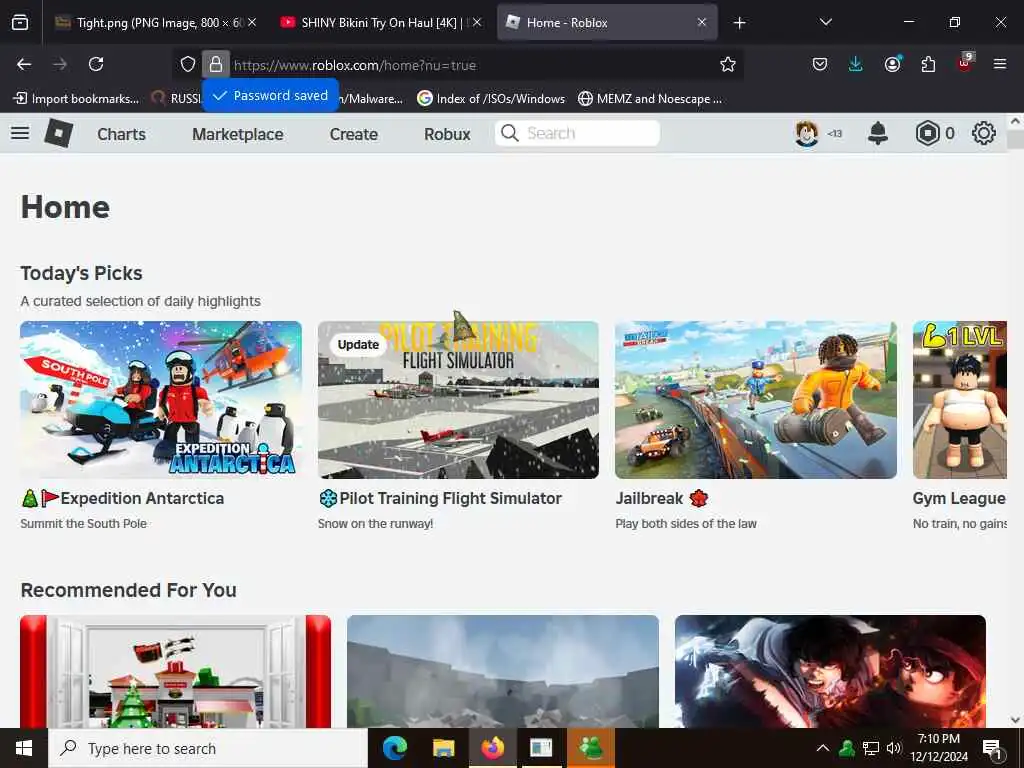Show hidden system tray icons
Screen dimensions: 1024x768
(x=823, y=748)
